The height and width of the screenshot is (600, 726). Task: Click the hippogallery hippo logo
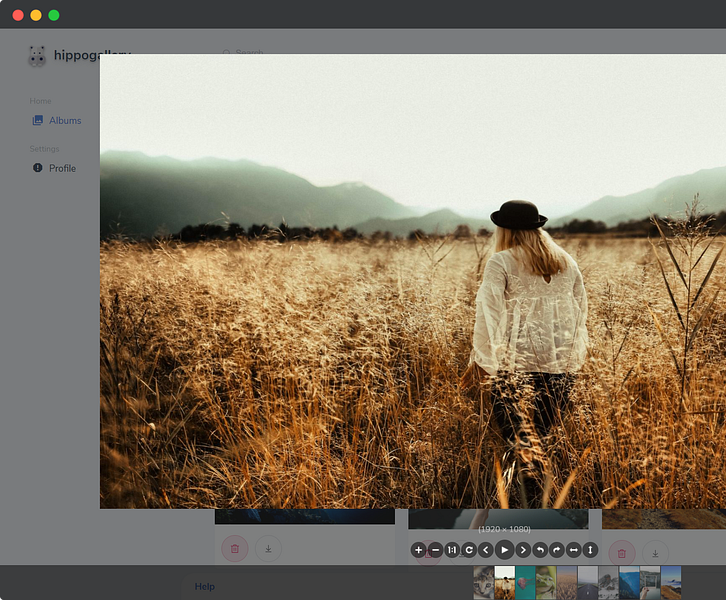pyautogui.click(x=37, y=56)
